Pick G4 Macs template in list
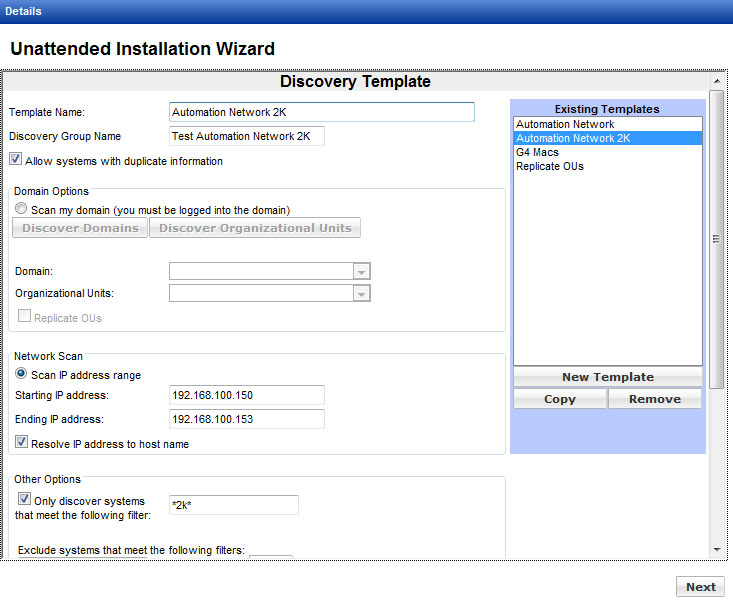This screenshot has height=600, width=733. (537, 152)
